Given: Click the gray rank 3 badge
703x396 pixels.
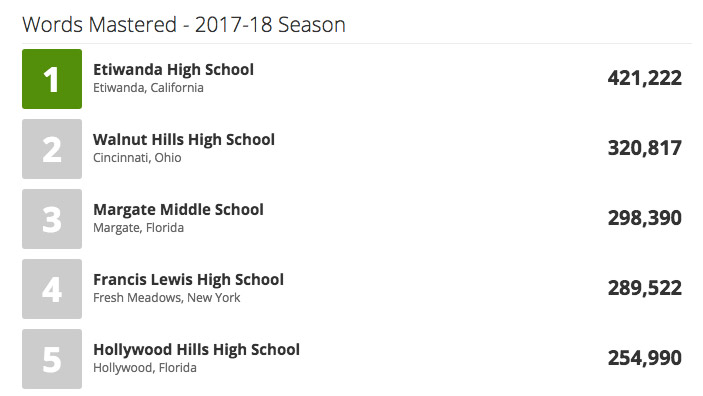Looking at the screenshot, I should 52,219.
